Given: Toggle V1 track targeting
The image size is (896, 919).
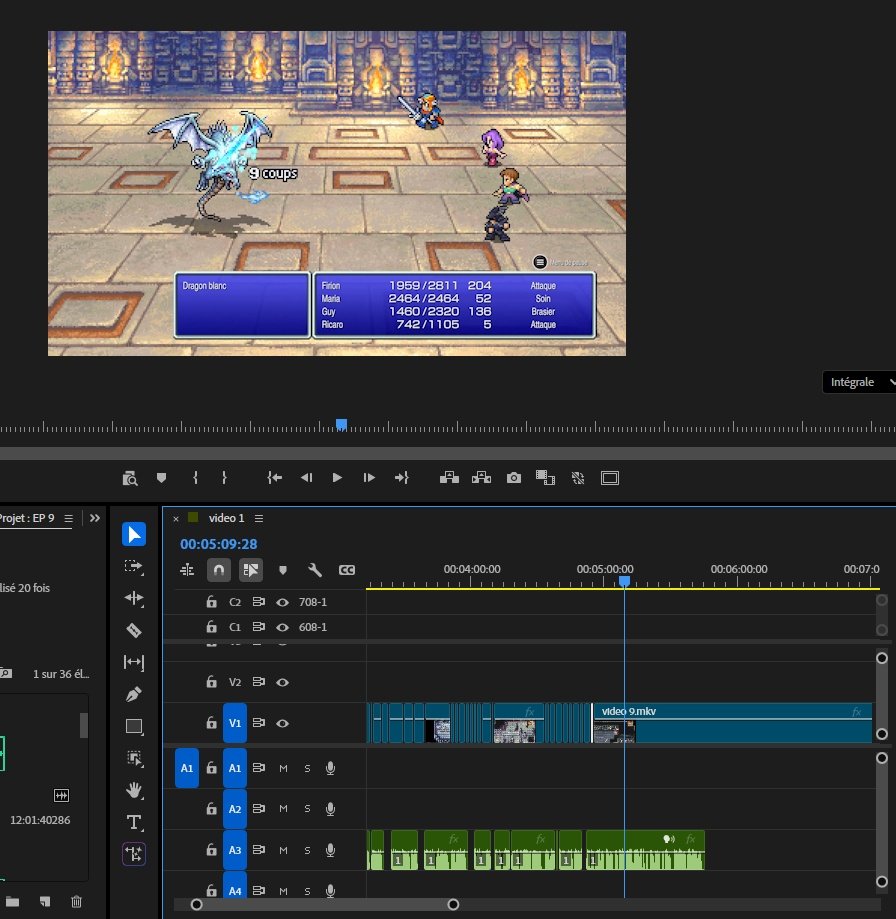Looking at the screenshot, I should [234, 723].
